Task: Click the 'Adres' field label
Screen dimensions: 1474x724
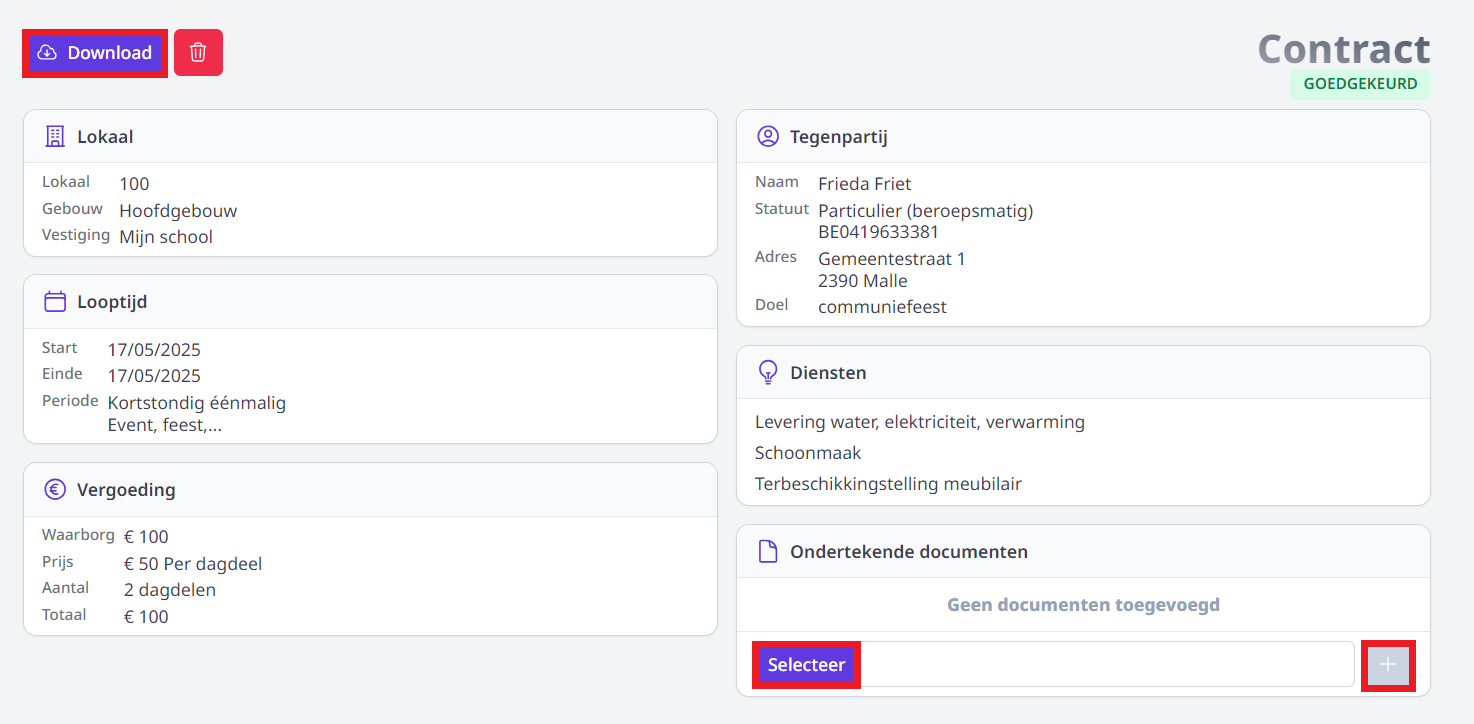Action: click(x=776, y=257)
